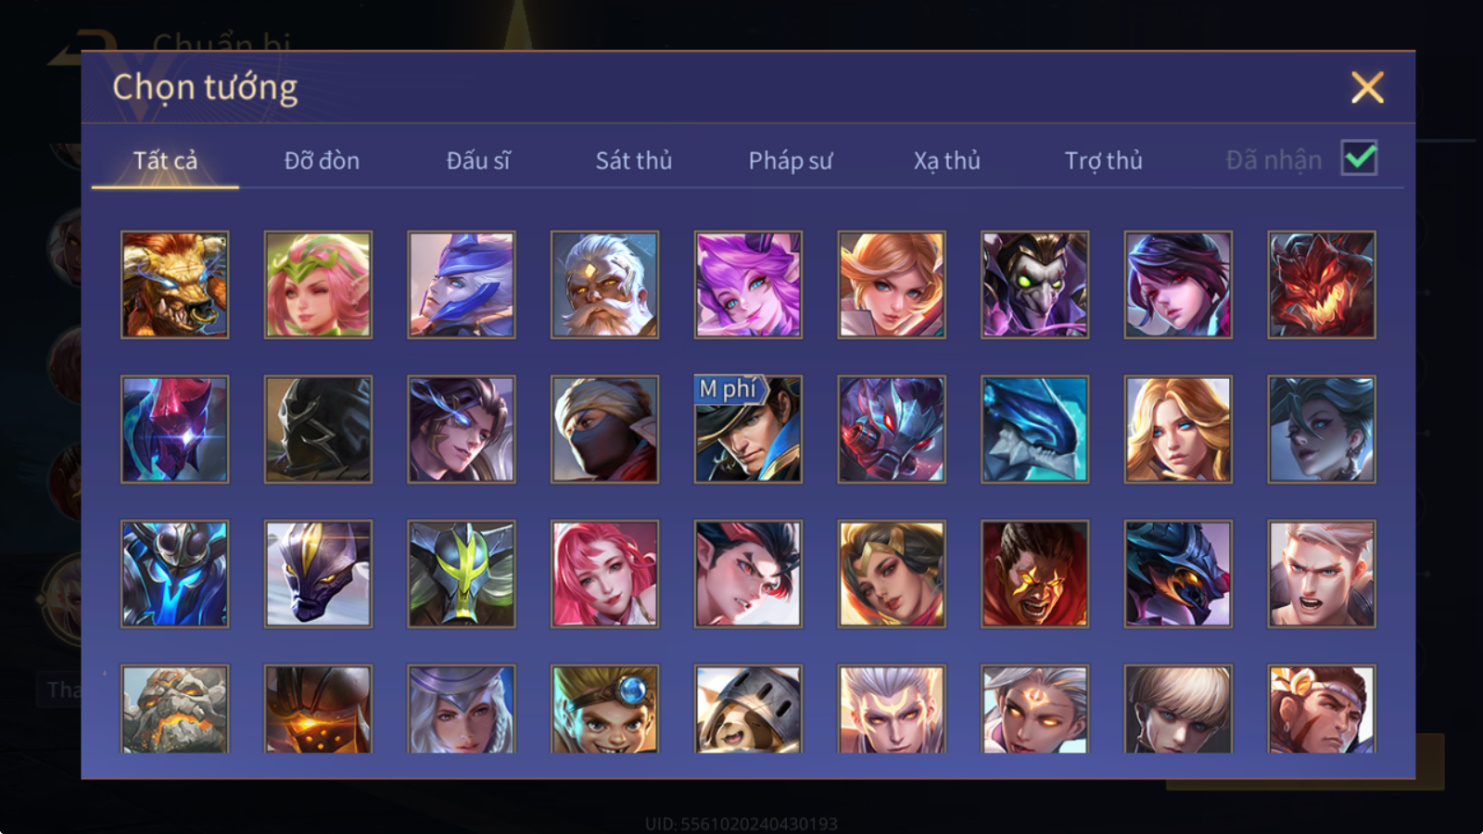Select the golden bull hero portrait
The width and height of the screenshot is (1483, 834).
click(x=175, y=285)
